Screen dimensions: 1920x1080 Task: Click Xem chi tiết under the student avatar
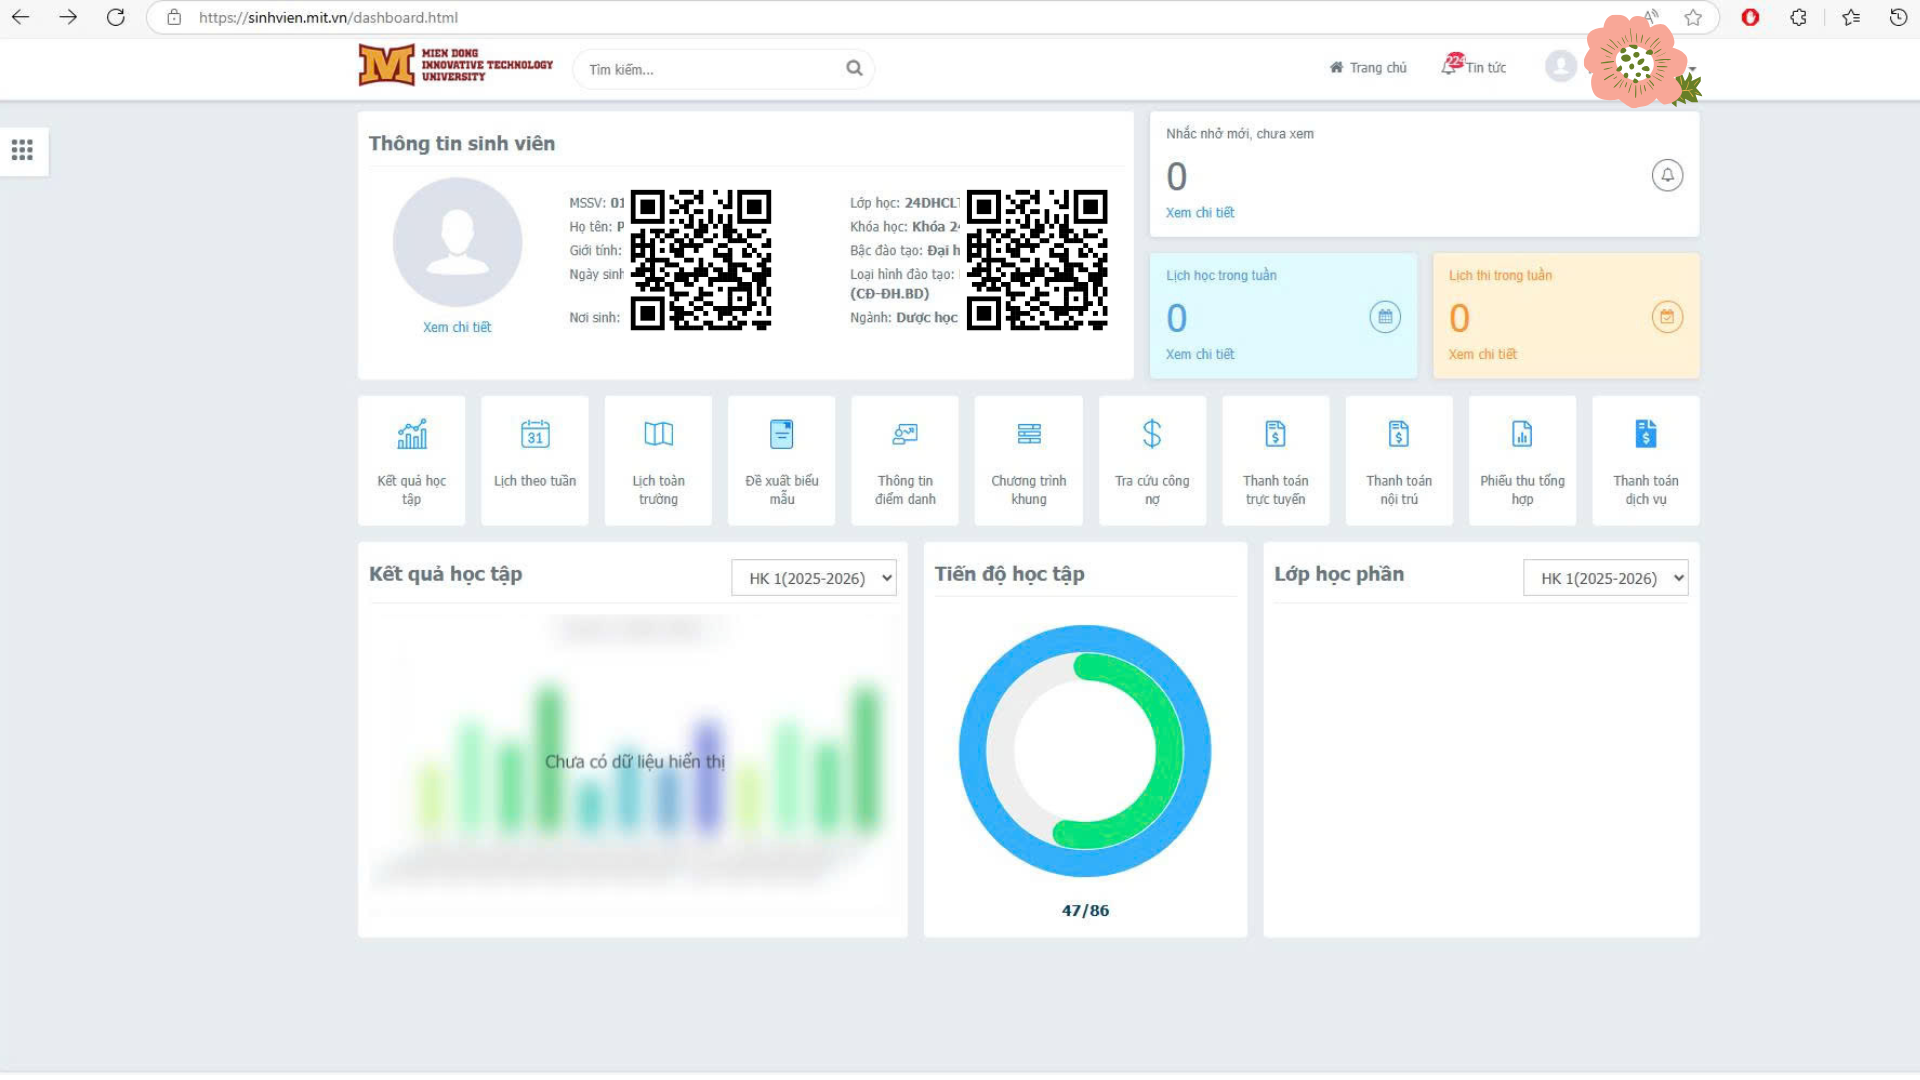pyautogui.click(x=457, y=327)
